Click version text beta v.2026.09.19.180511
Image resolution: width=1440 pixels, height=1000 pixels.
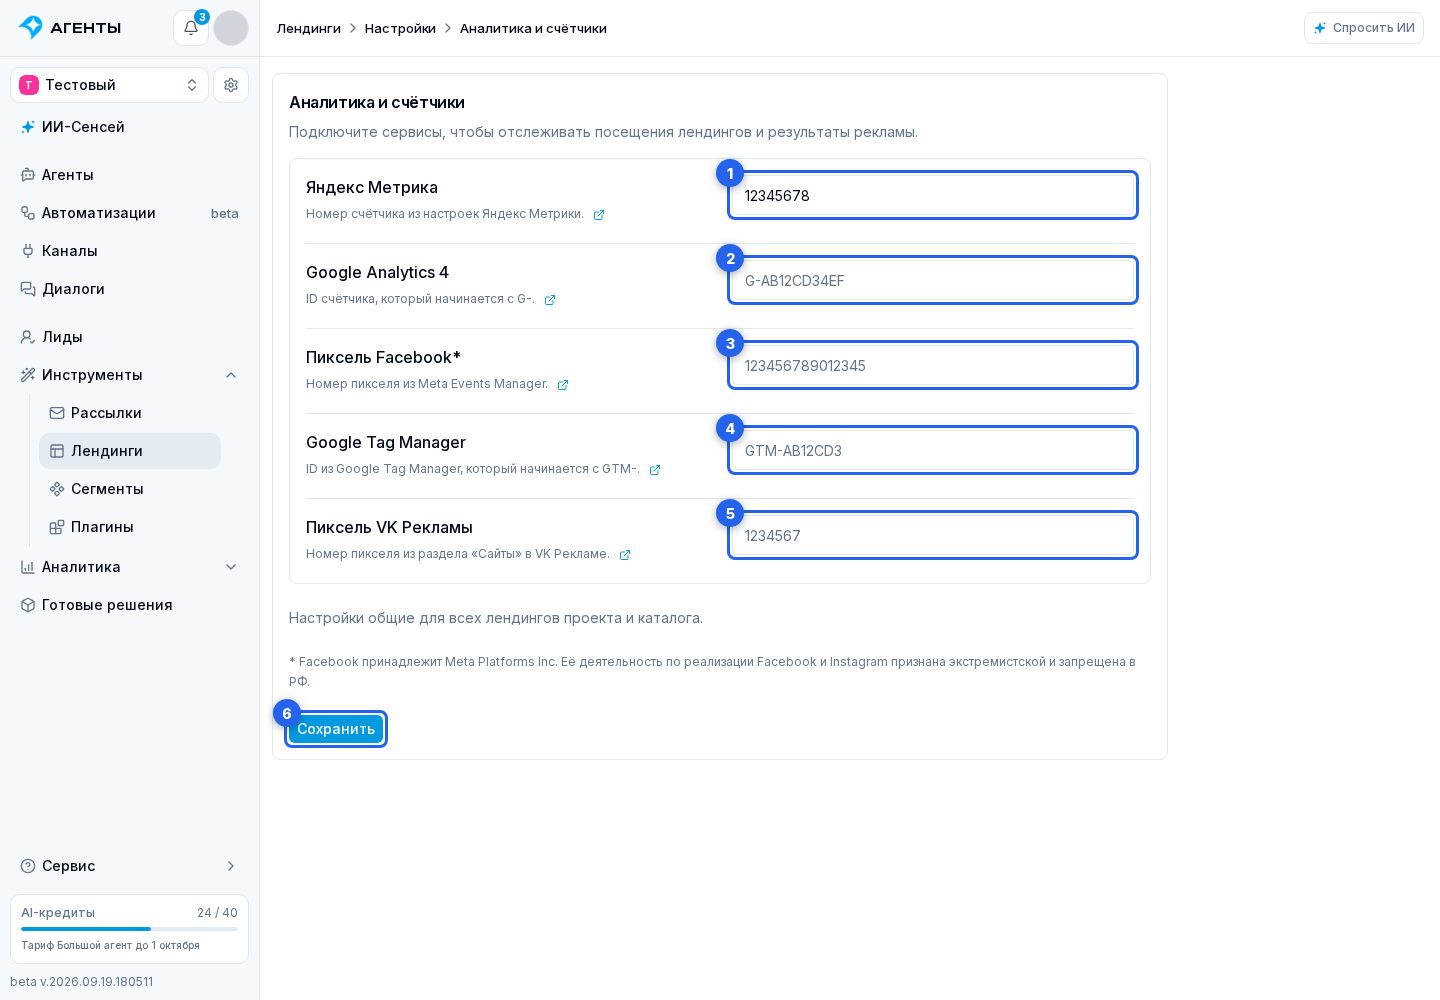point(82,982)
